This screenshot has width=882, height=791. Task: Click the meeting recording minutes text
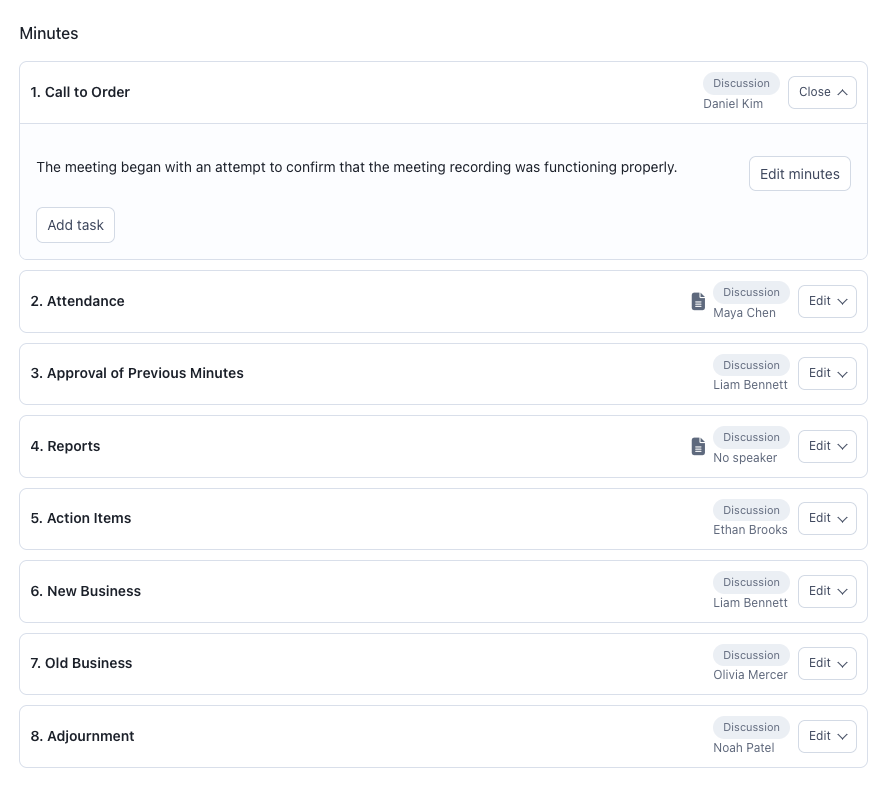tap(357, 168)
